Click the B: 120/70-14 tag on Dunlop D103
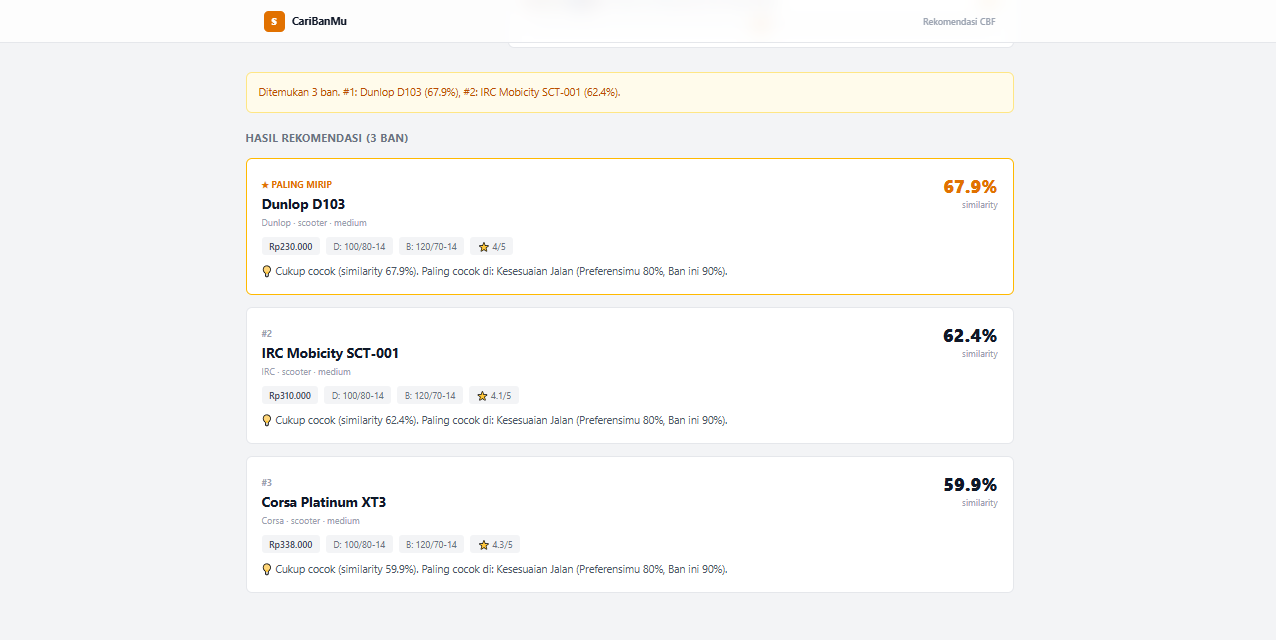The height and width of the screenshot is (640, 1276). coord(431,247)
